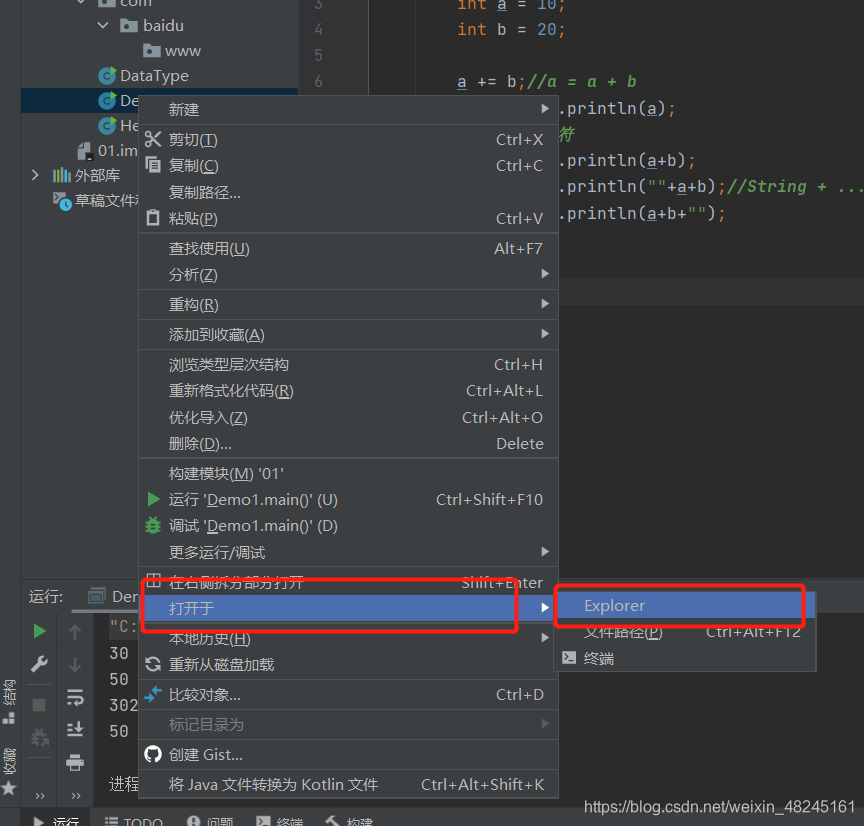Expand the 外部库 node

pyautogui.click(x=35, y=175)
